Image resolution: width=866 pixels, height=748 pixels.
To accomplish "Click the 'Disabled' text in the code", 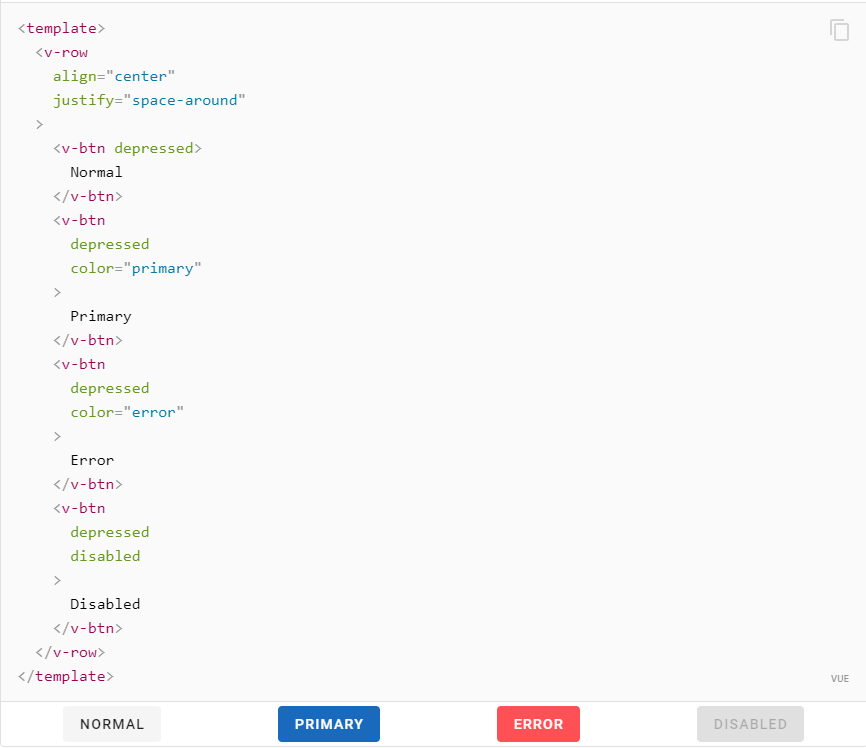I will 105,604.
